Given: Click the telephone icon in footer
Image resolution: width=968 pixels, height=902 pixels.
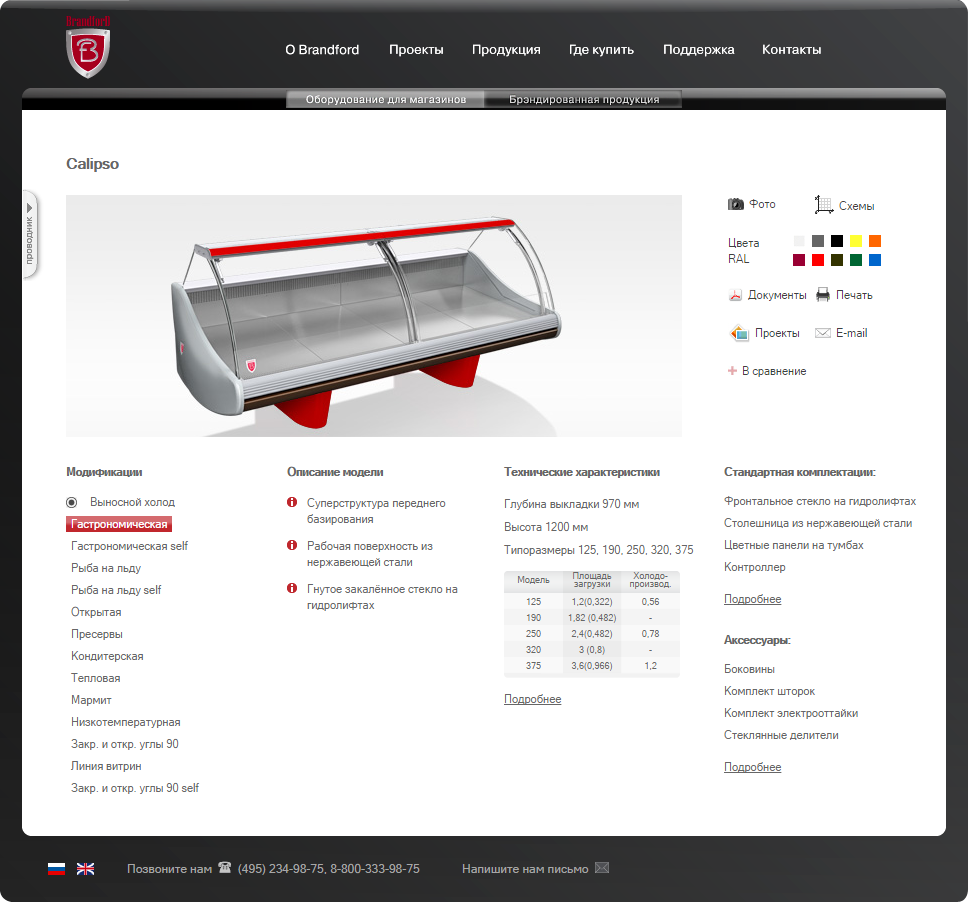Looking at the screenshot, I should pos(225,867).
